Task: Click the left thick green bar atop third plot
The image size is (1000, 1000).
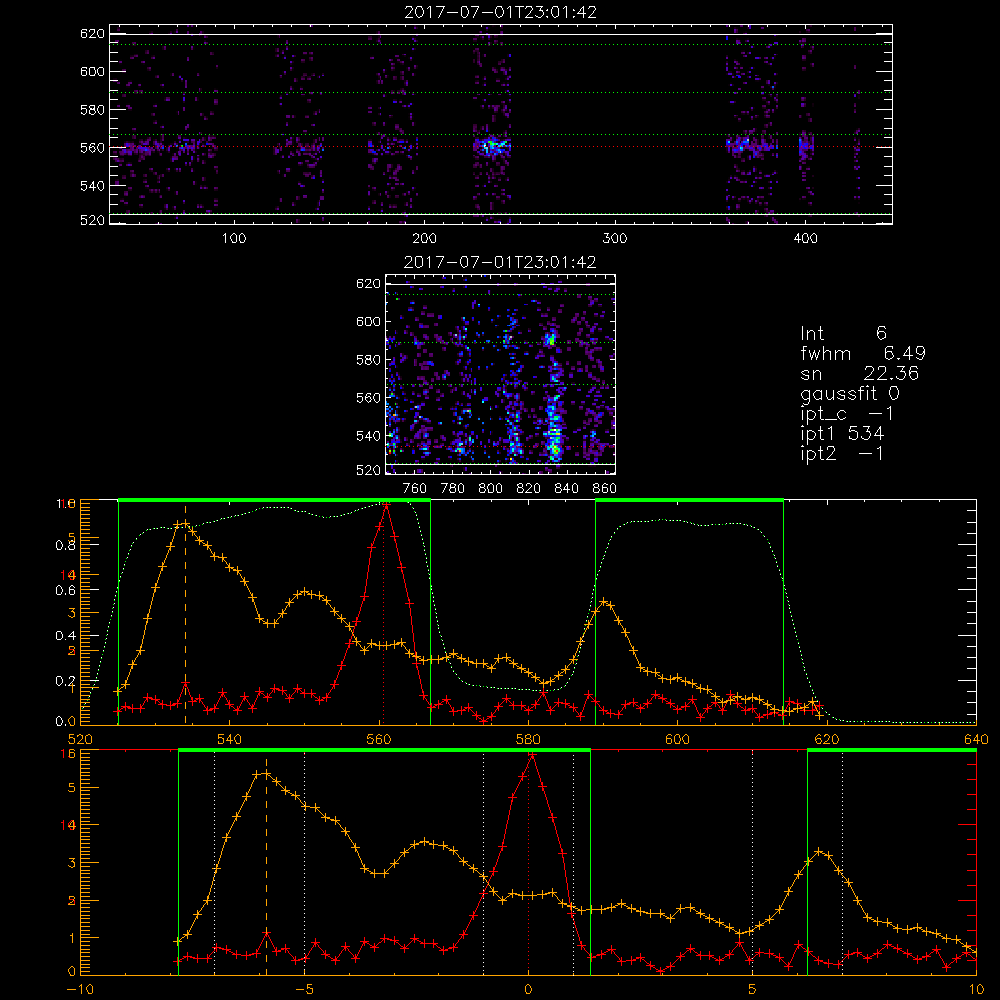Action: [274, 500]
